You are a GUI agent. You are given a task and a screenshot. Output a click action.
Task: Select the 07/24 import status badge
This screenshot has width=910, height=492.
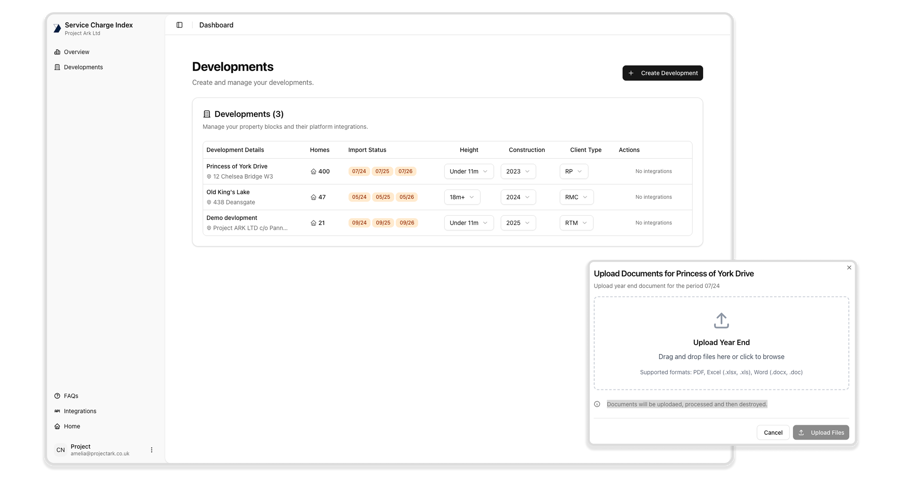(358, 171)
